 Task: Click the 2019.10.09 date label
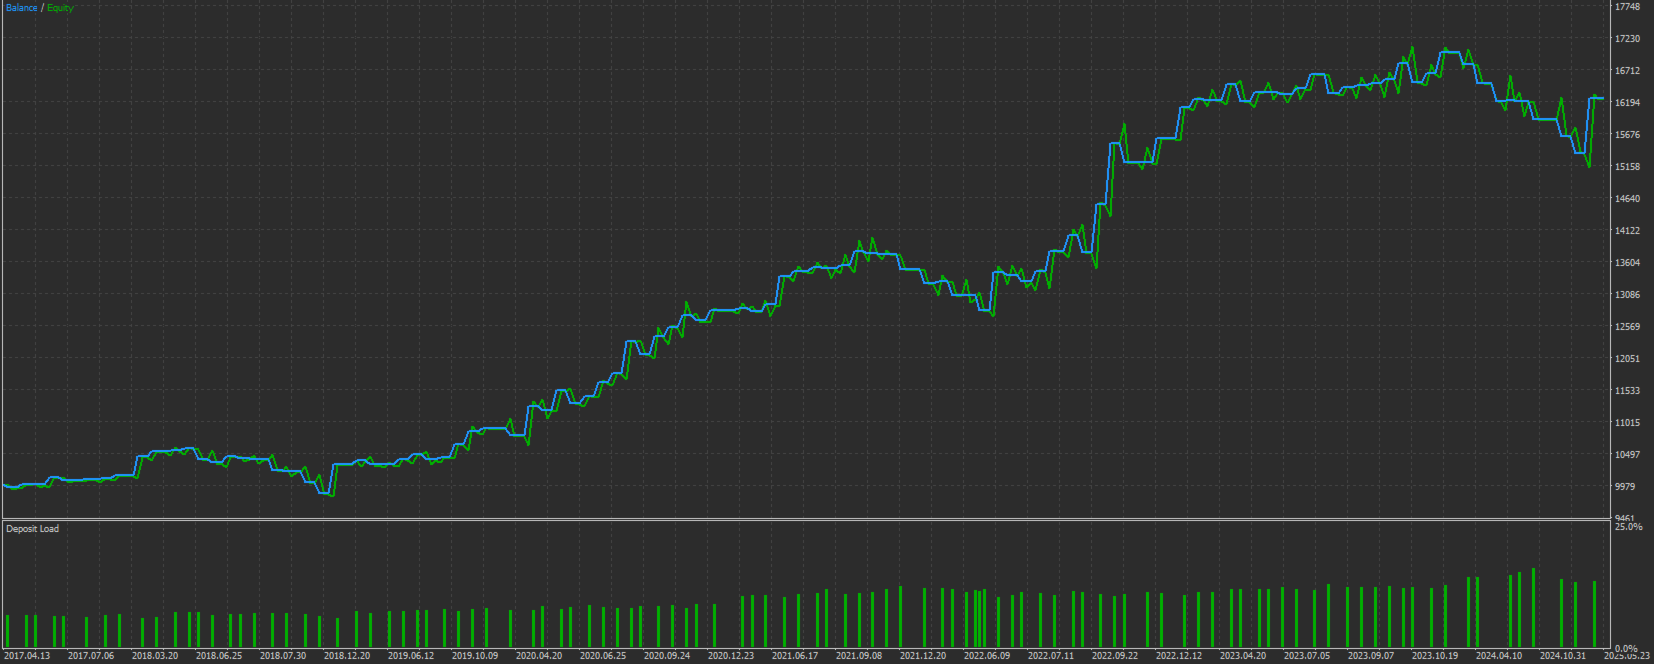[x=475, y=656]
